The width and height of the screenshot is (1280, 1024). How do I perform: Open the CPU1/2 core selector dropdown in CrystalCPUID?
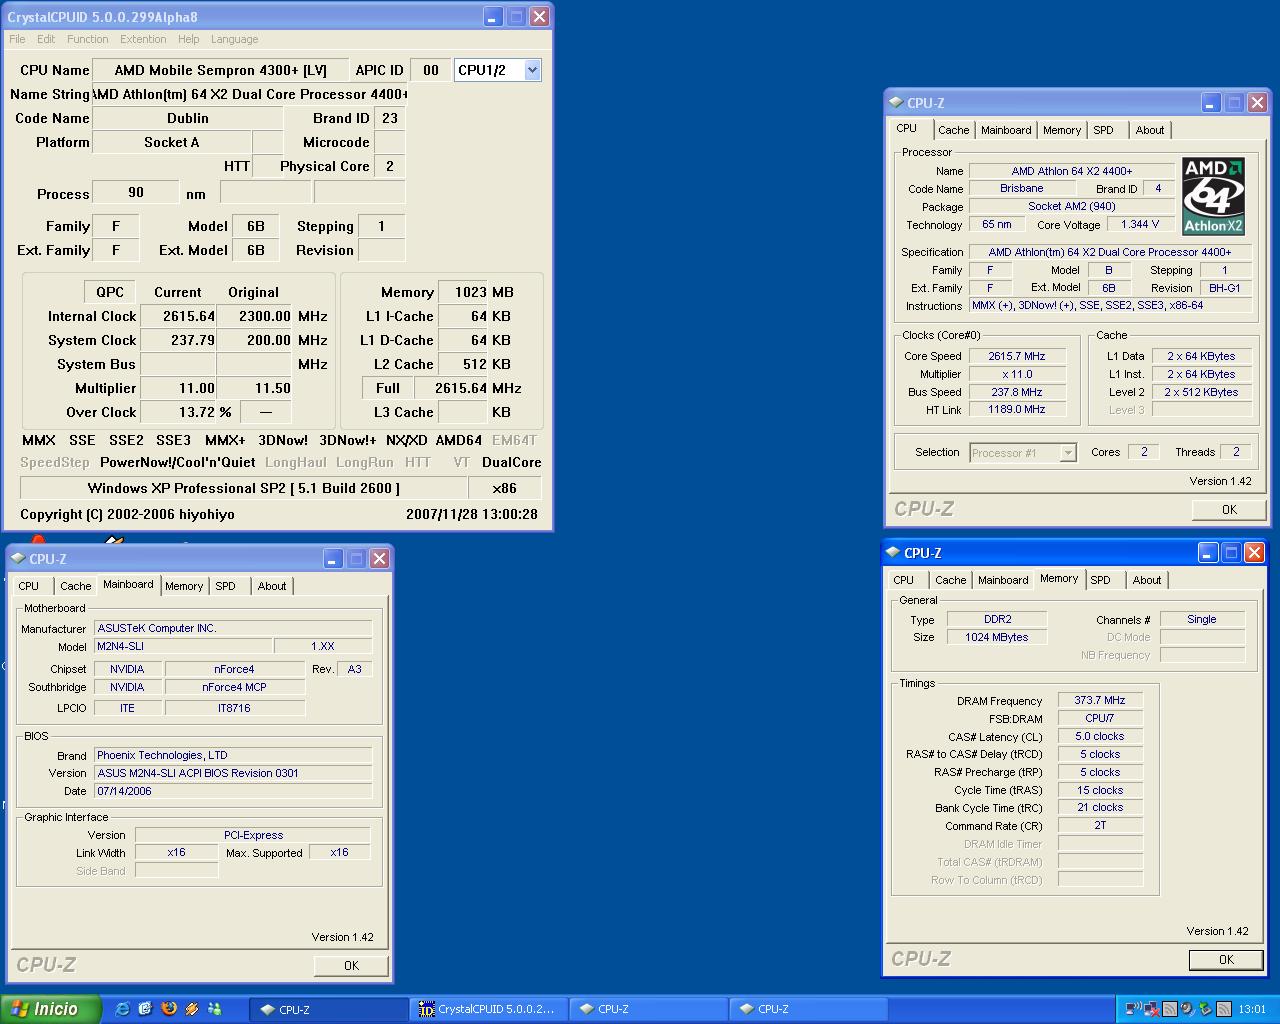532,70
